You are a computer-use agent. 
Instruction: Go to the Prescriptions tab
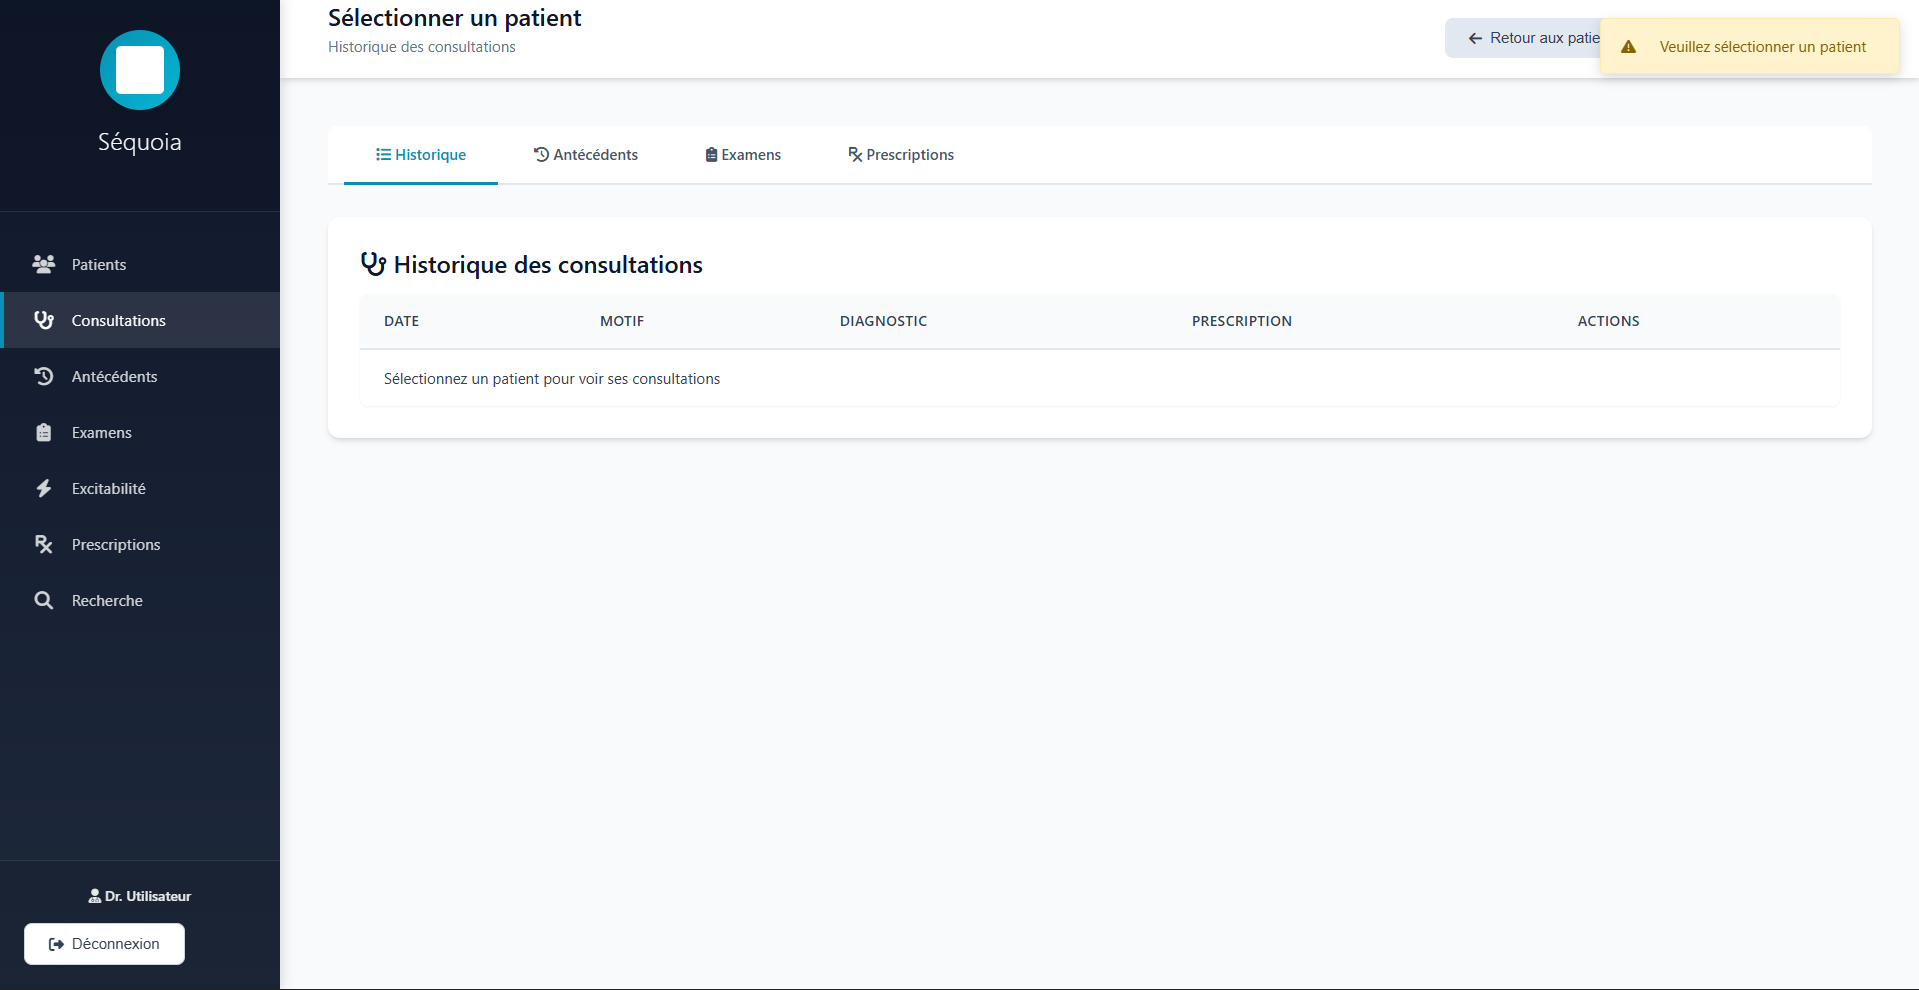901,155
